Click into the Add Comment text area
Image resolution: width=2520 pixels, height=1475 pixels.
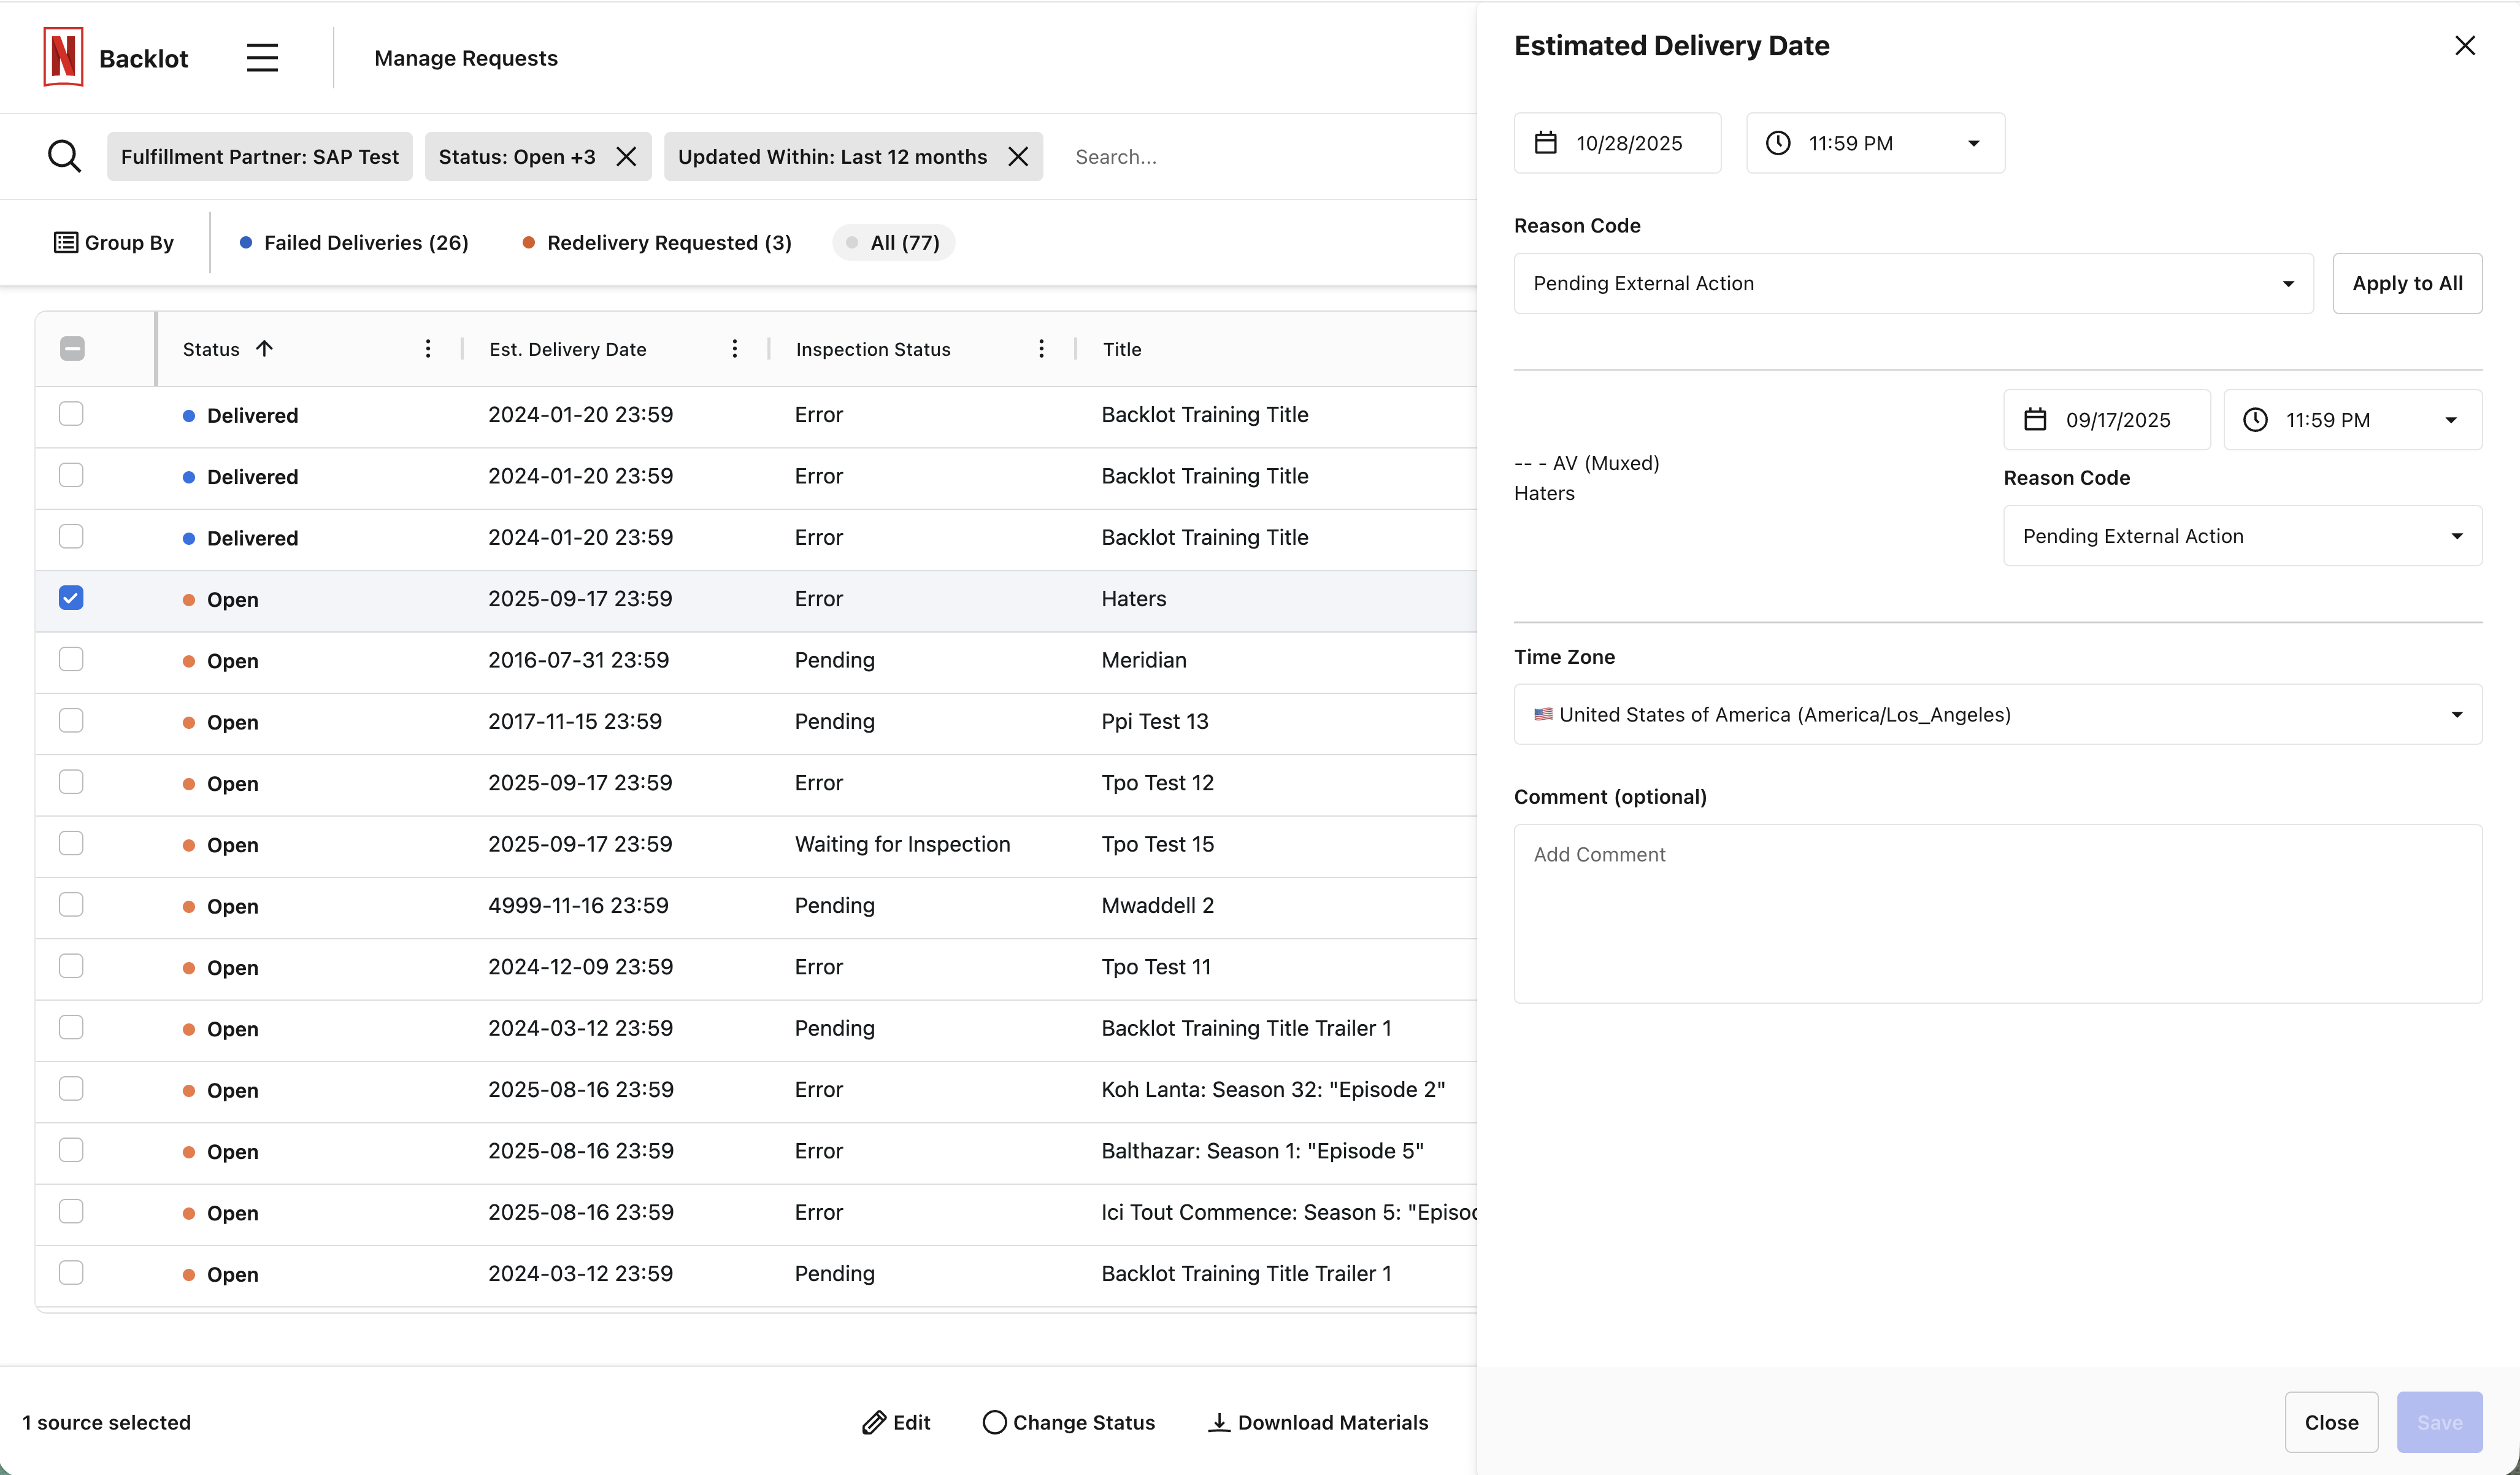point(1997,913)
